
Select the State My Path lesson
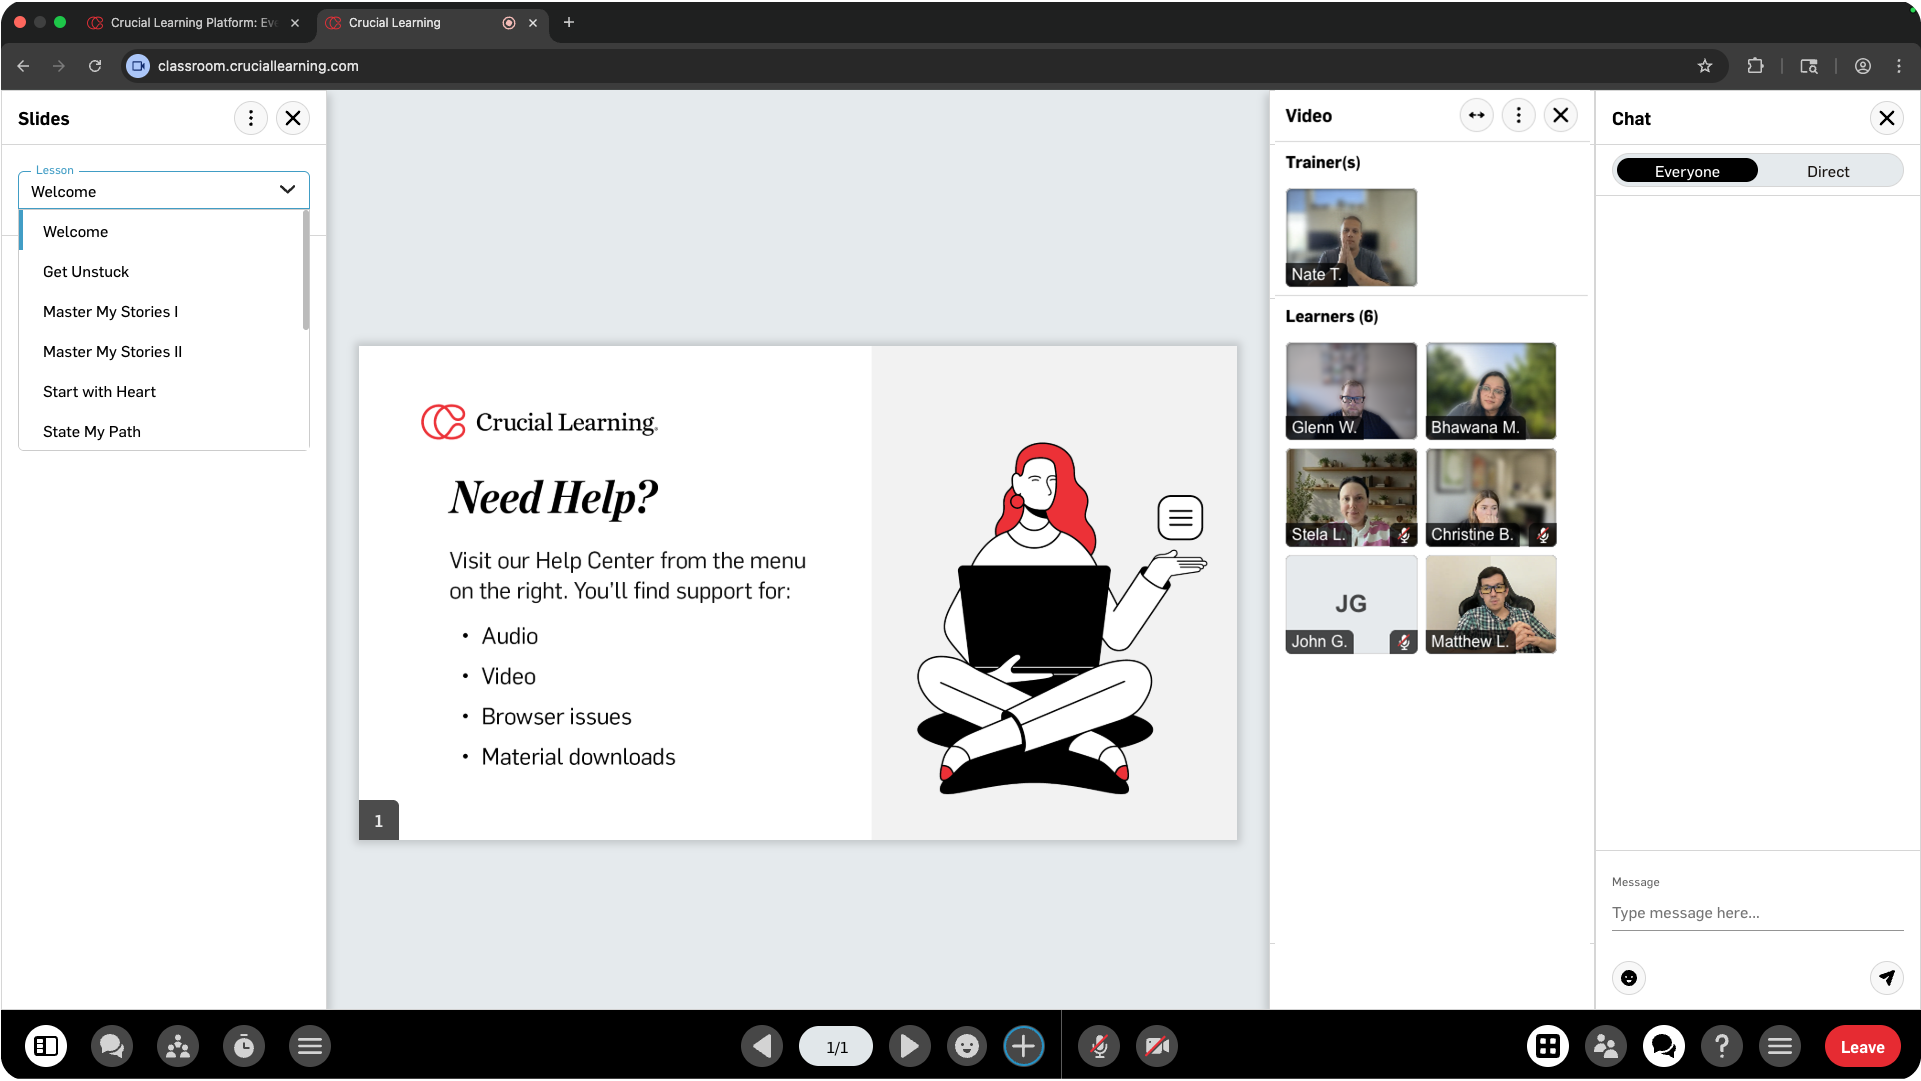[161, 432]
